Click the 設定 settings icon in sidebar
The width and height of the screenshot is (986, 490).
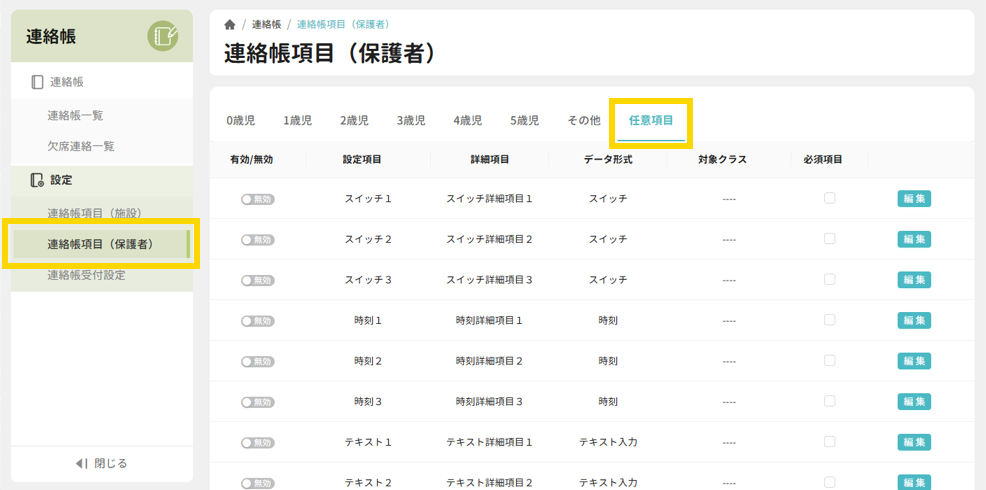click(38, 180)
